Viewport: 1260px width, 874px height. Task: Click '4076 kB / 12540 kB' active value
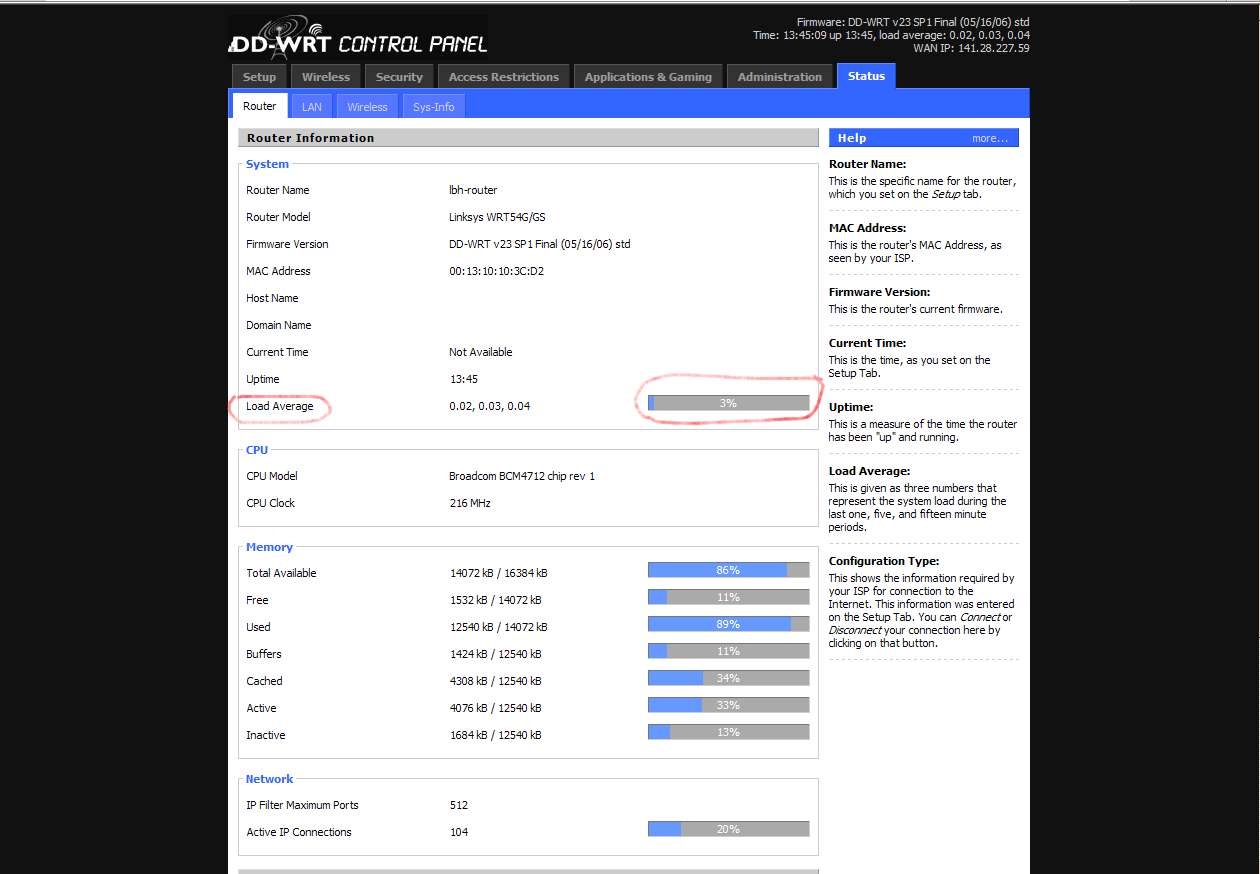495,708
